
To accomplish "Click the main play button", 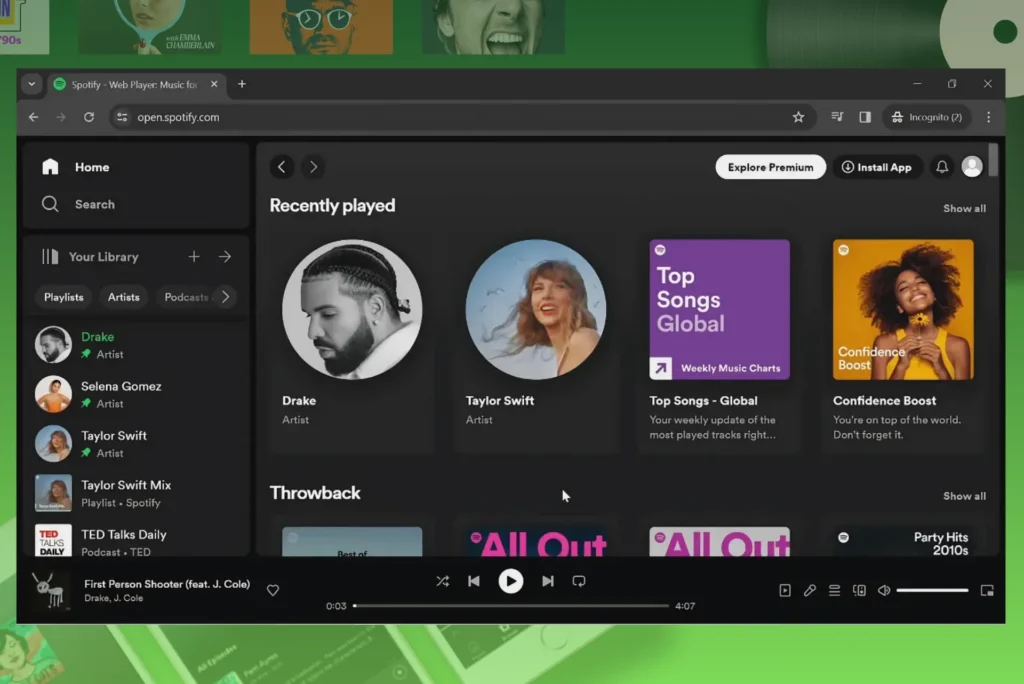I will point(511,581).
